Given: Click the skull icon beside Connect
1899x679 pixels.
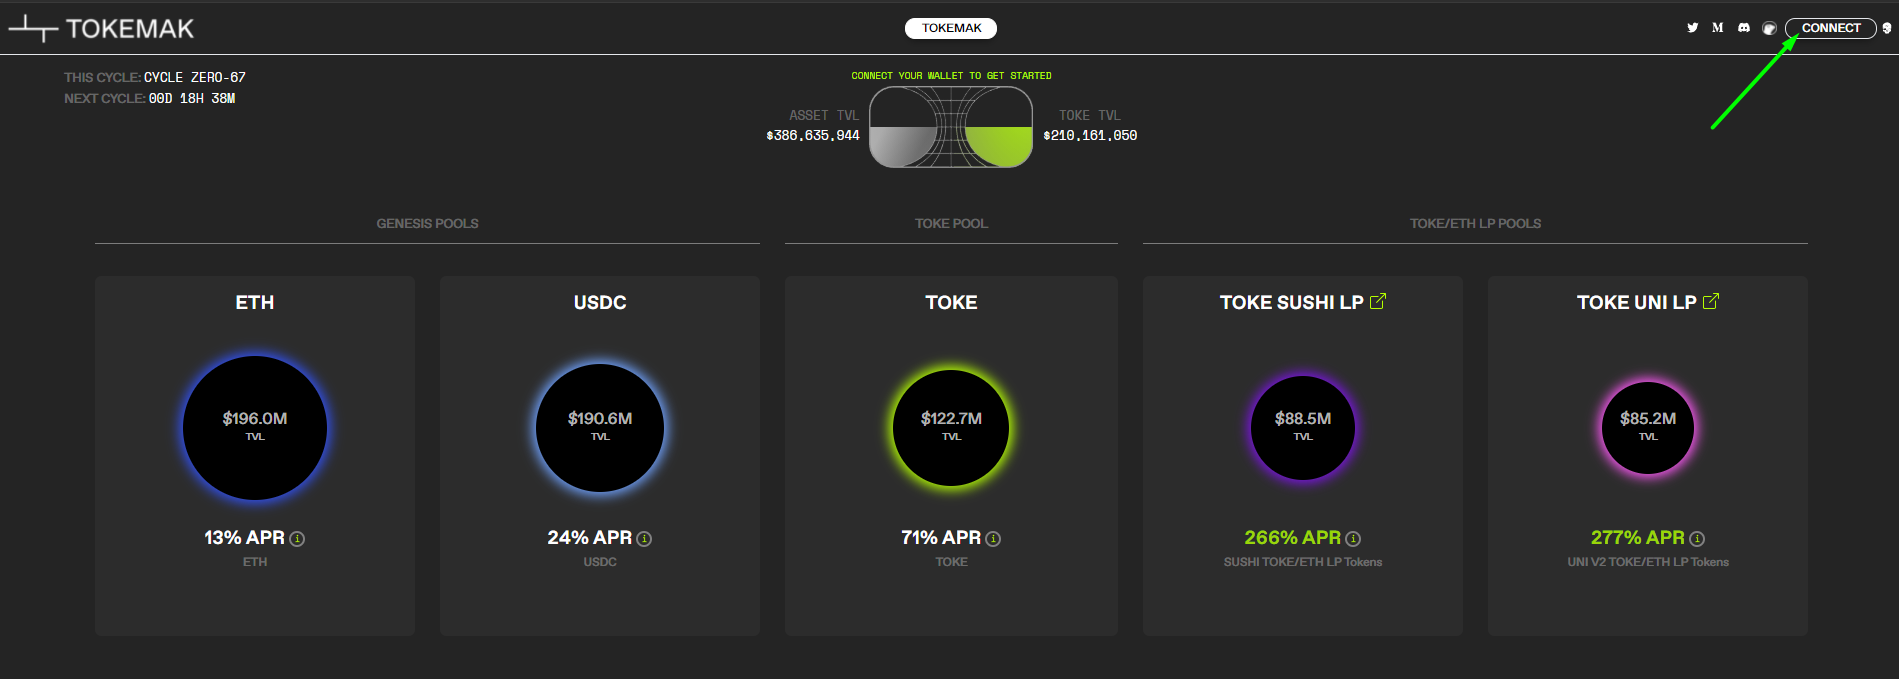Looking at the screenshot, I should [1887, 28].
